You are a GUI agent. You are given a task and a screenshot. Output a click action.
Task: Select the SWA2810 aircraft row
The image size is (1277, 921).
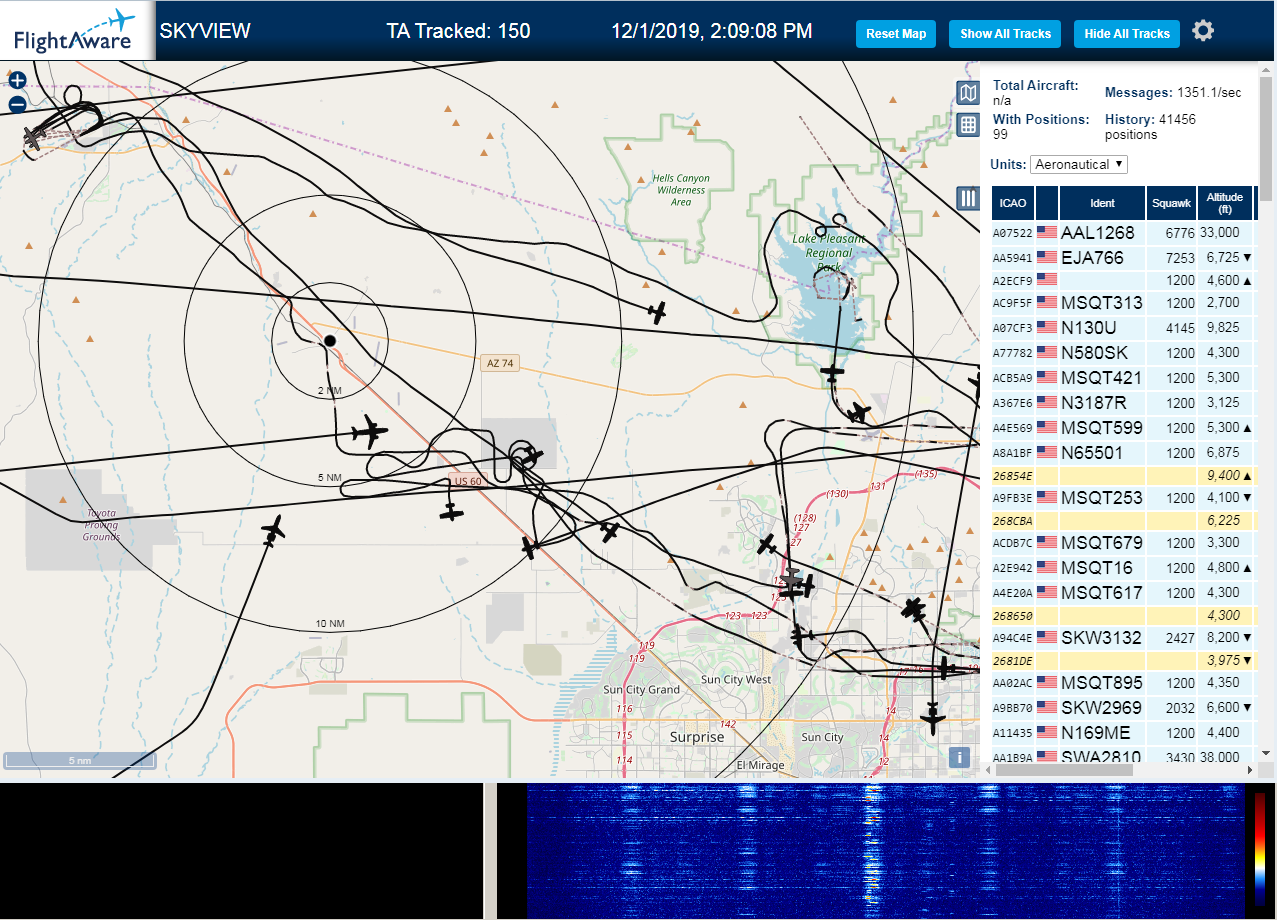1122,756
